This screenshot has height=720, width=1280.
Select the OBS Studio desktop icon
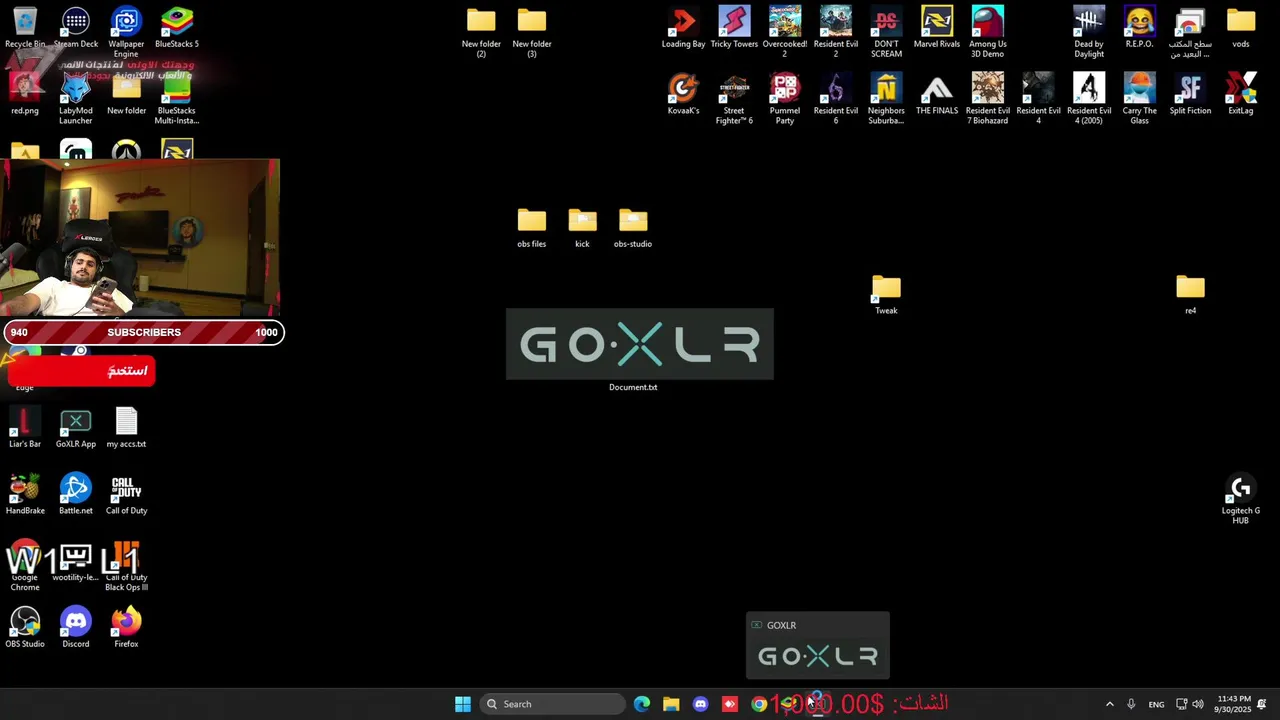click(x=25, y=628)
